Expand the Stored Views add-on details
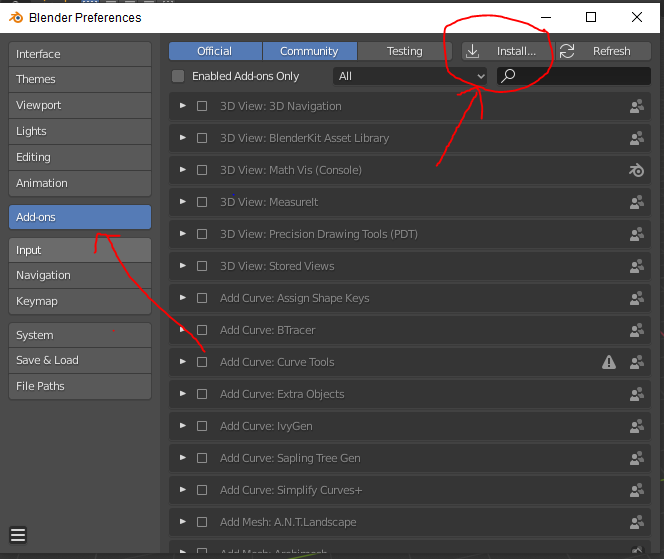This screenshot has height=559, width=664. (183, 266)
